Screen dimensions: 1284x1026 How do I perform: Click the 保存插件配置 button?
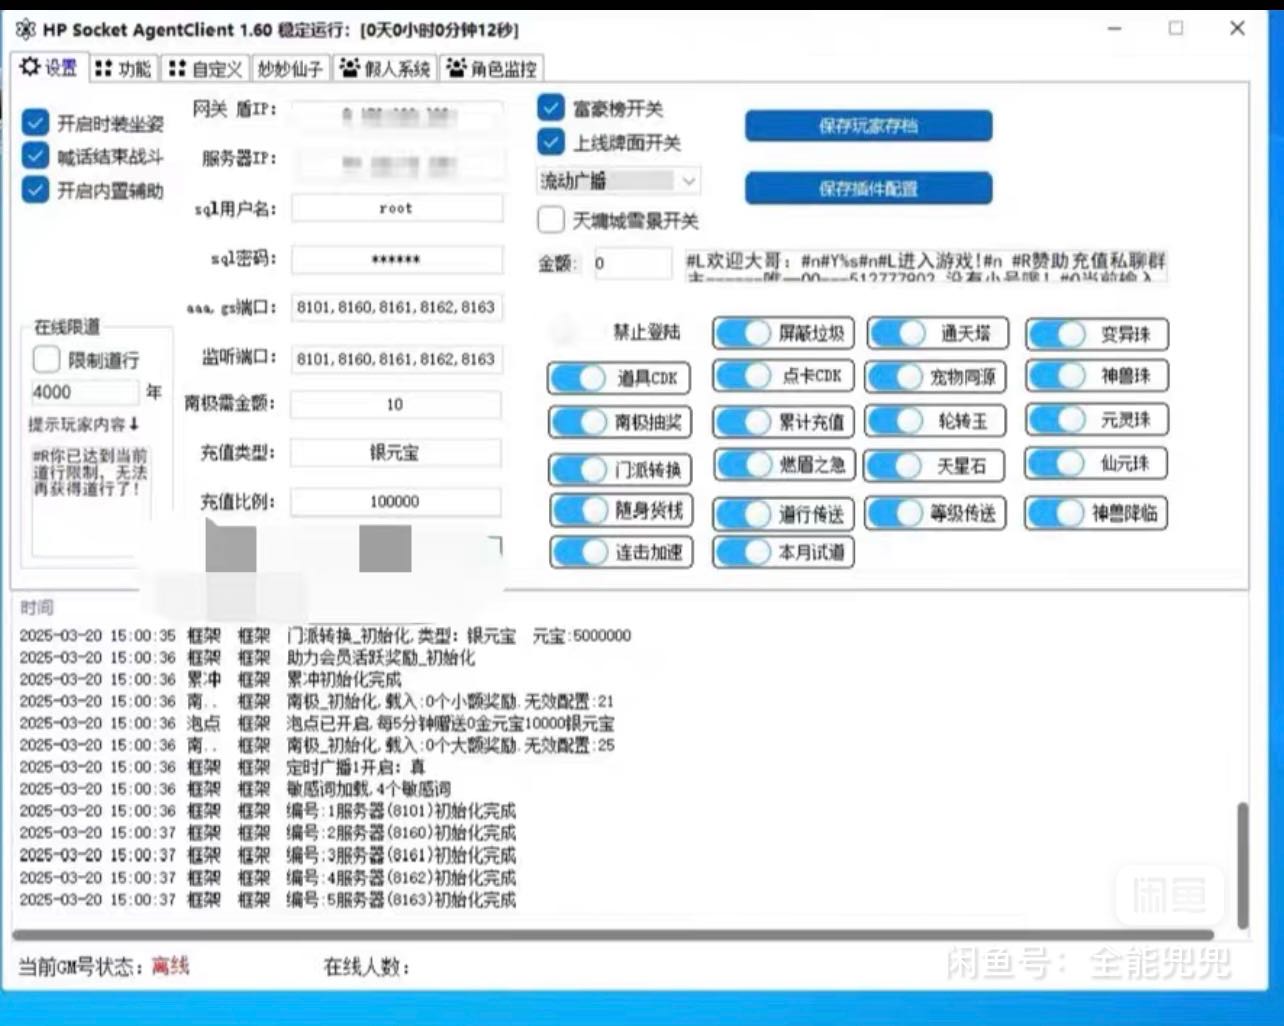click(x=868, y=188)
